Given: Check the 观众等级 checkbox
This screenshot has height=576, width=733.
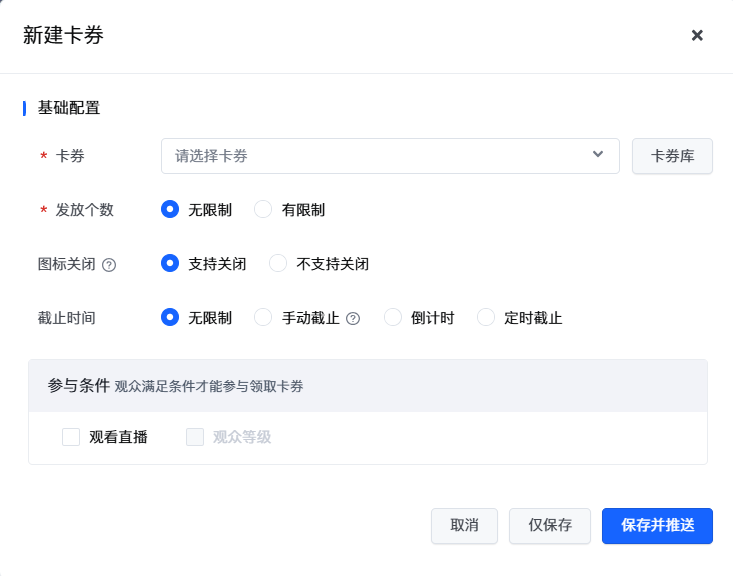Looking at the screenshot, I should point(195,437).
